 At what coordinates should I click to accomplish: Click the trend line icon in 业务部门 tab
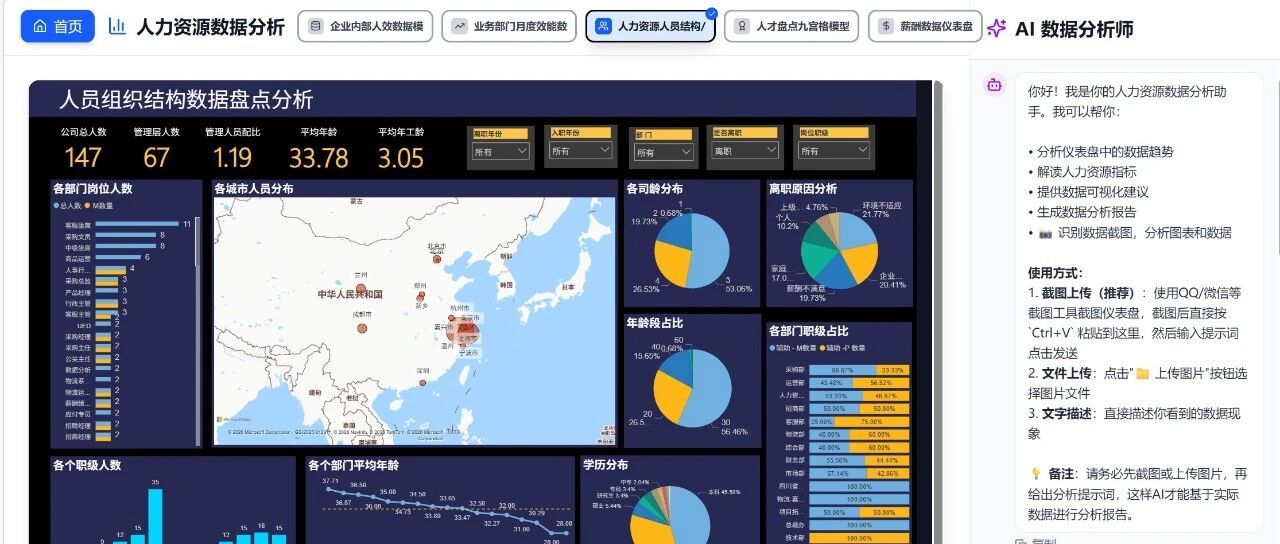tap(460, 27)
